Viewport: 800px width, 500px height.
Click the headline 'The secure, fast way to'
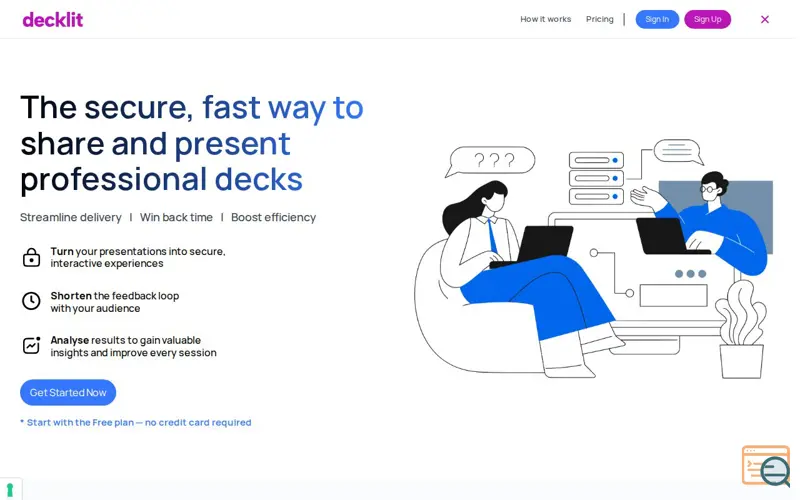[x=192, y=108]
